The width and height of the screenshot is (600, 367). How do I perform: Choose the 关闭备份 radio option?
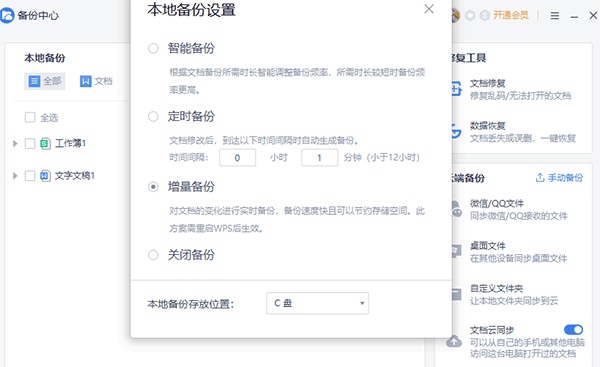(153, 255)
